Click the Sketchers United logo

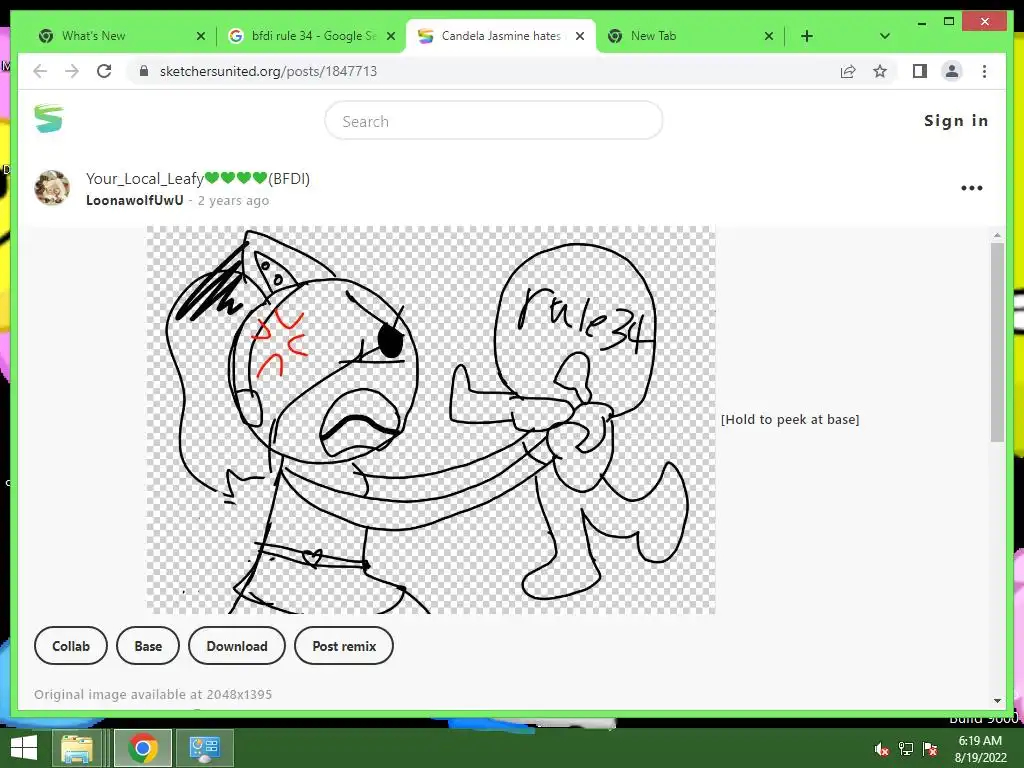pyautogui.click(x=48, y=119)
